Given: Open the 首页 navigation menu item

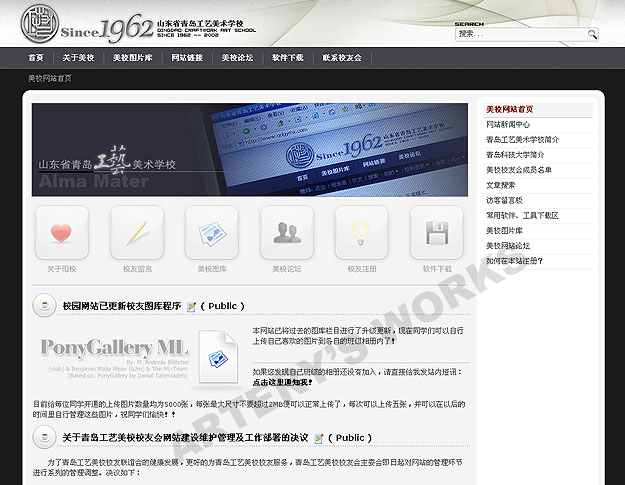Looking at the screenshot, I should (x=25, y=58).
